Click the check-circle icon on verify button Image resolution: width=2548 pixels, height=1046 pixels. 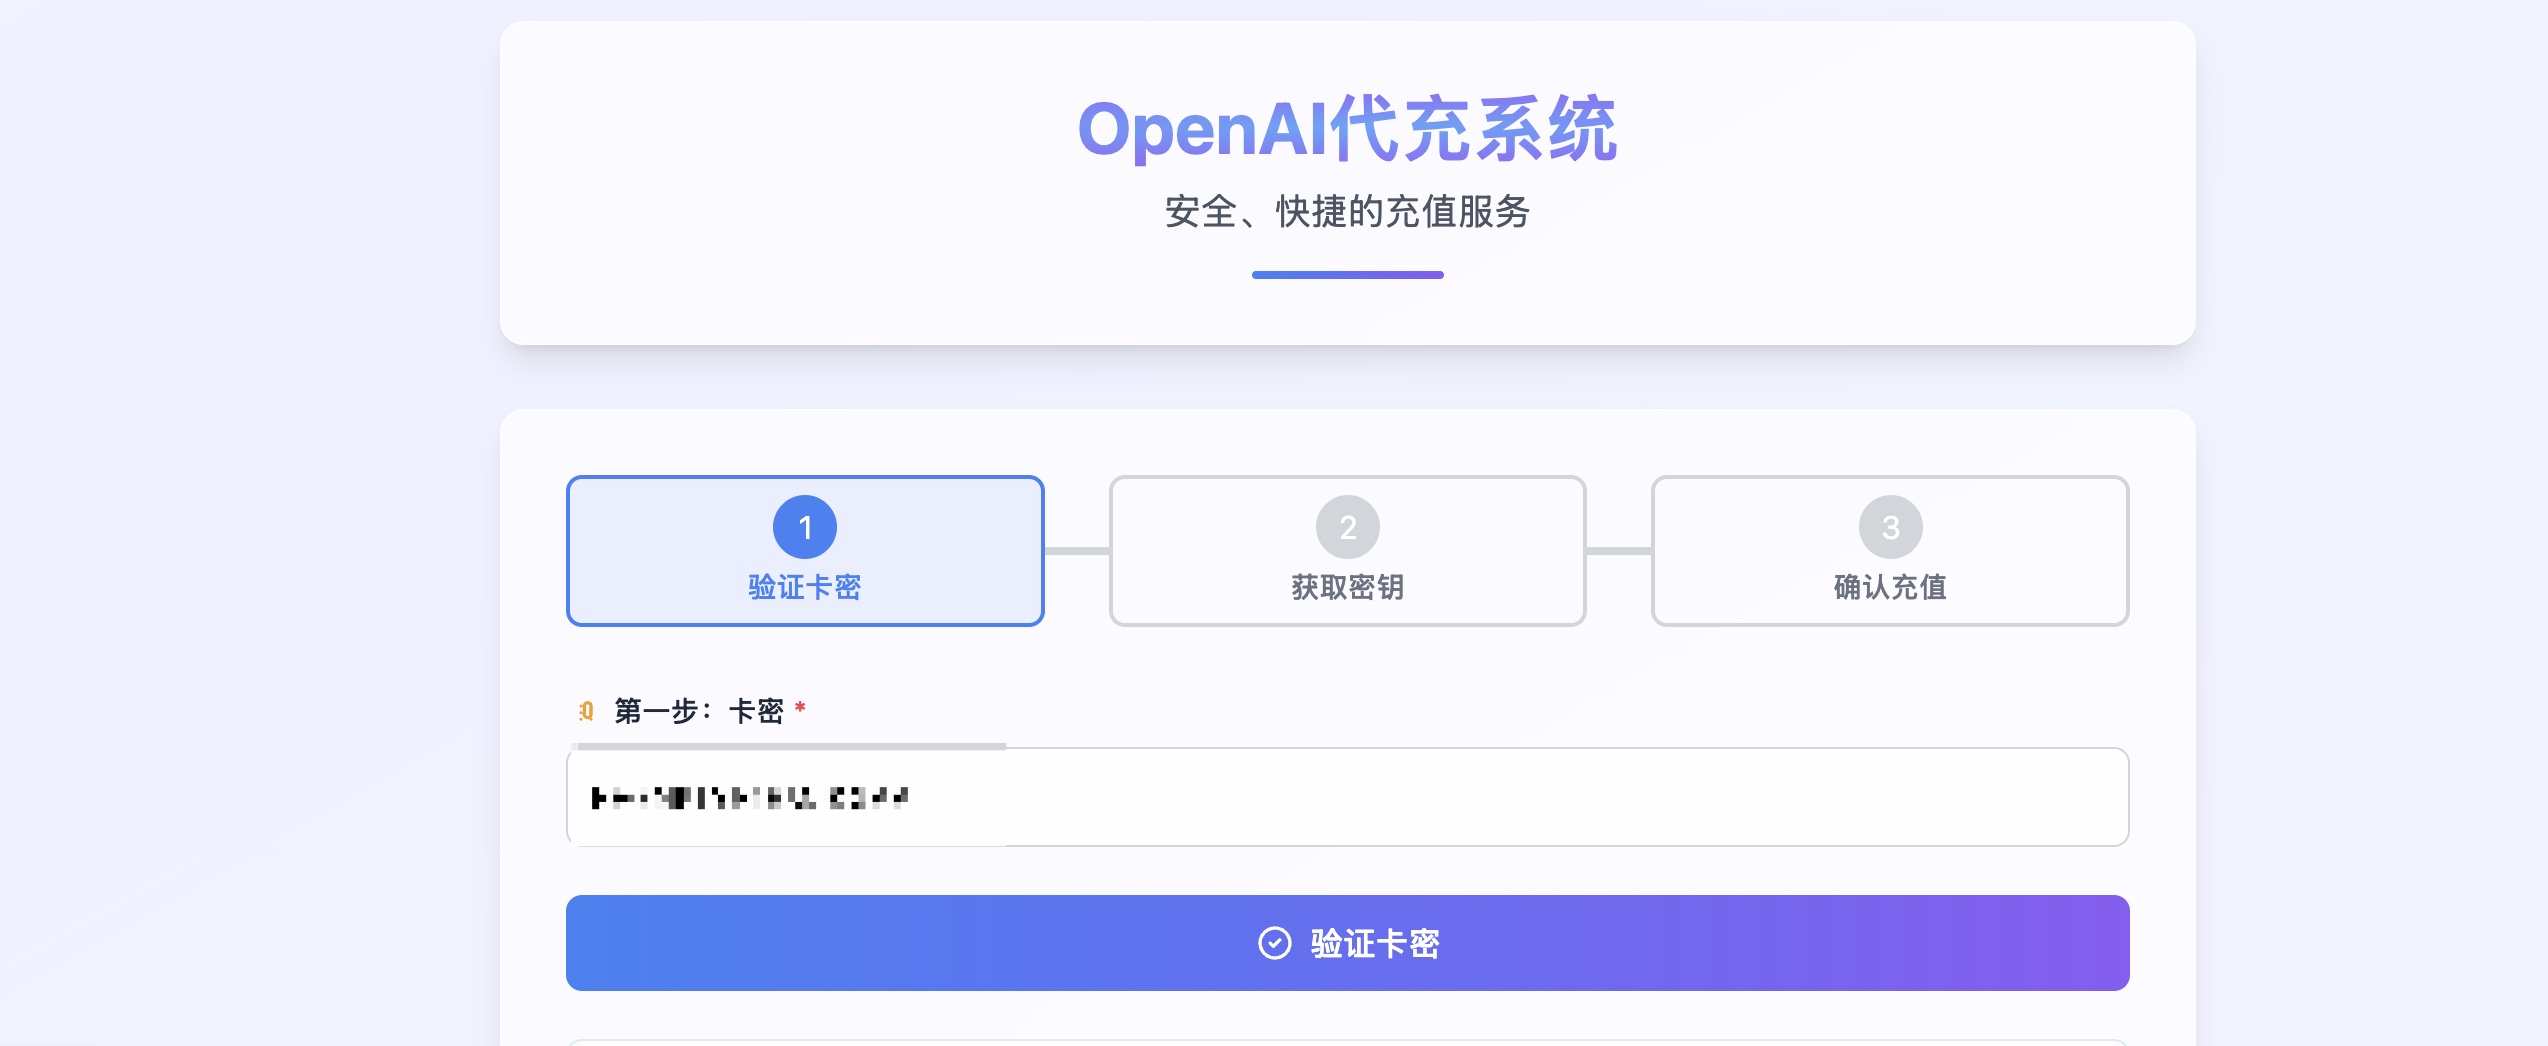pos(1274,943)
